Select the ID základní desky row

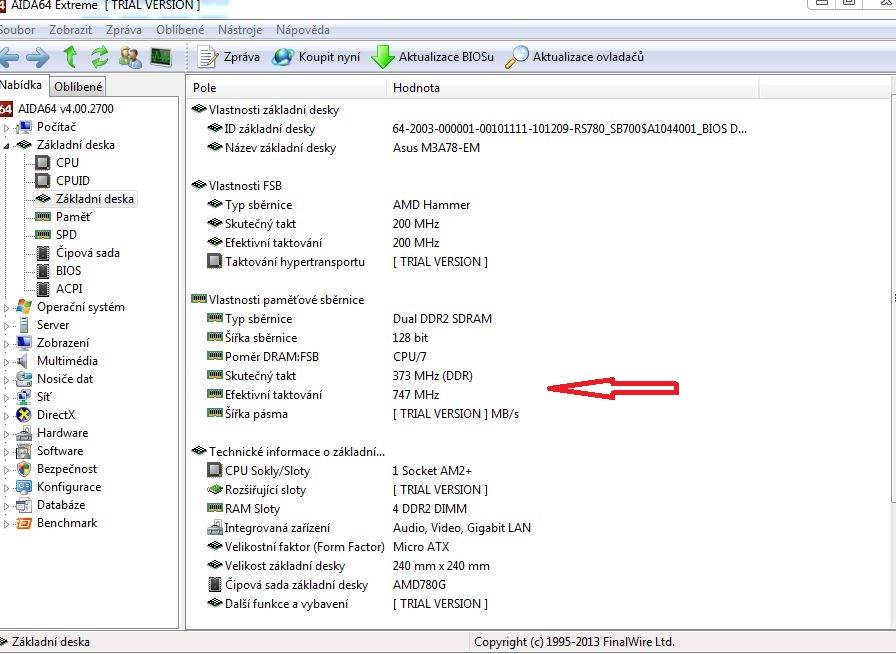tap(477, 129)
